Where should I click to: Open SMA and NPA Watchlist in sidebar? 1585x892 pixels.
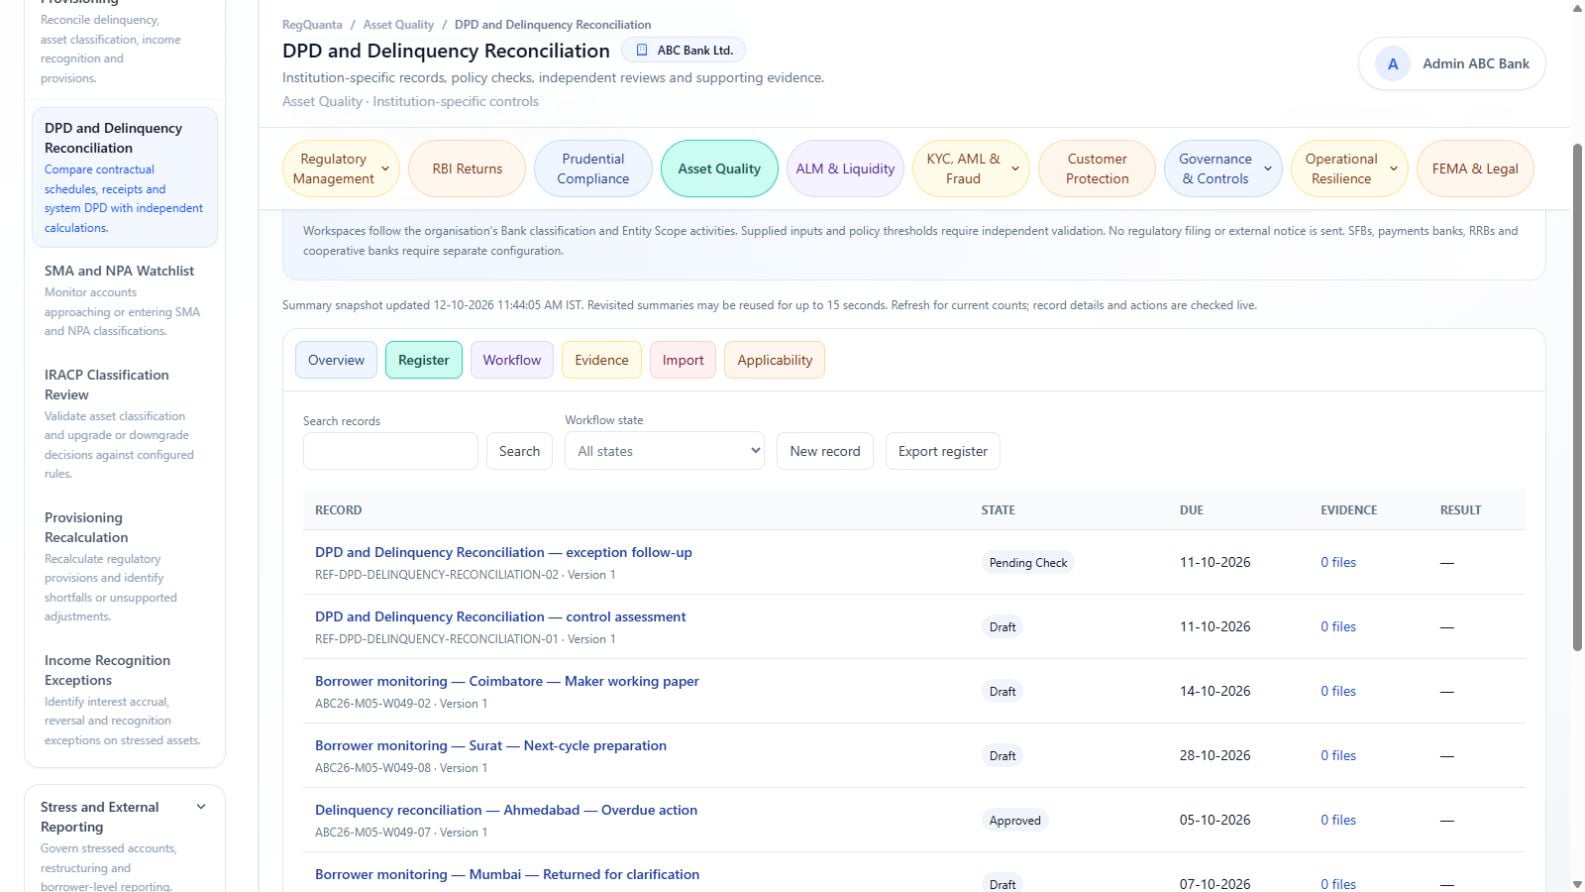coord(125,300)
